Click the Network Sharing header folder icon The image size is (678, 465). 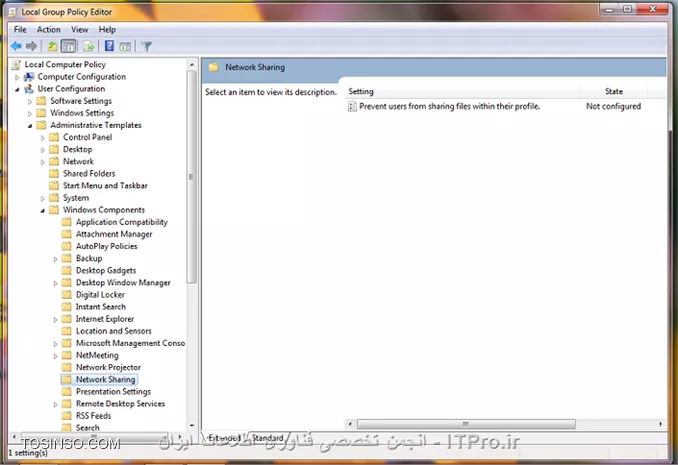coord(213,67)
